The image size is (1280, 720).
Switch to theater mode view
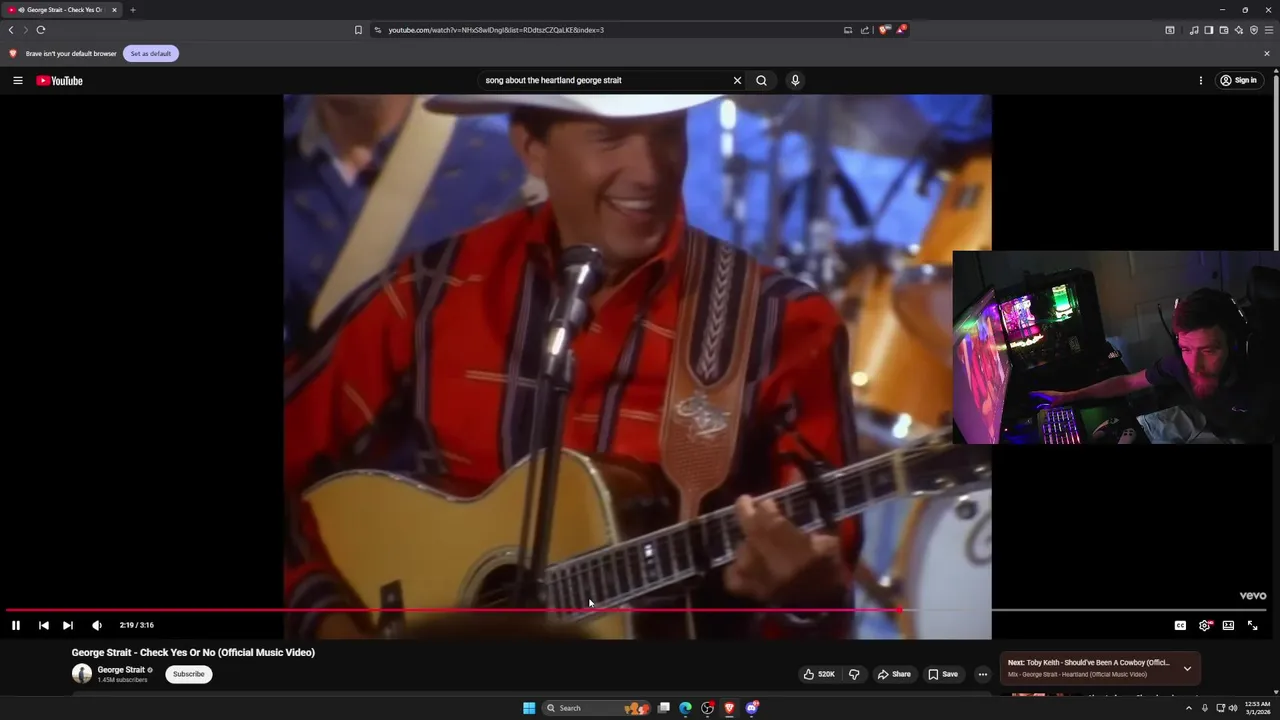pyautogui.click(x=1228, y=625)
